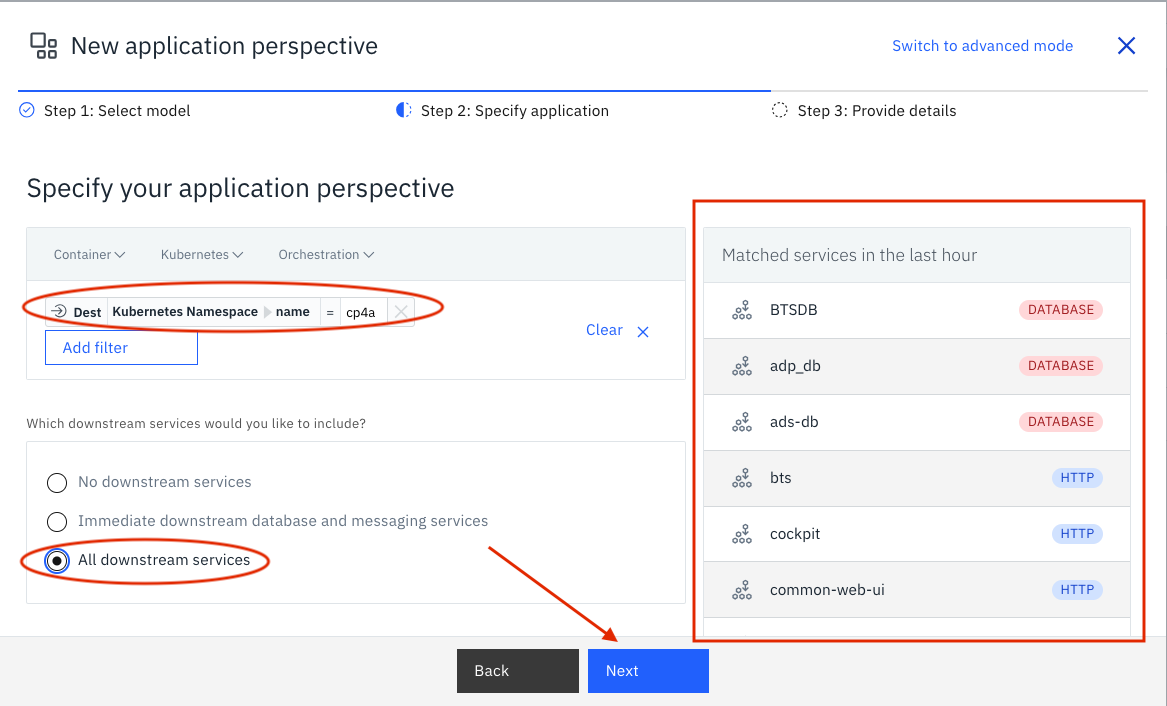Select Immediate downstream database and messaging services
The width and height of the screenshot is (1167, 706).
tap(57, 522)
